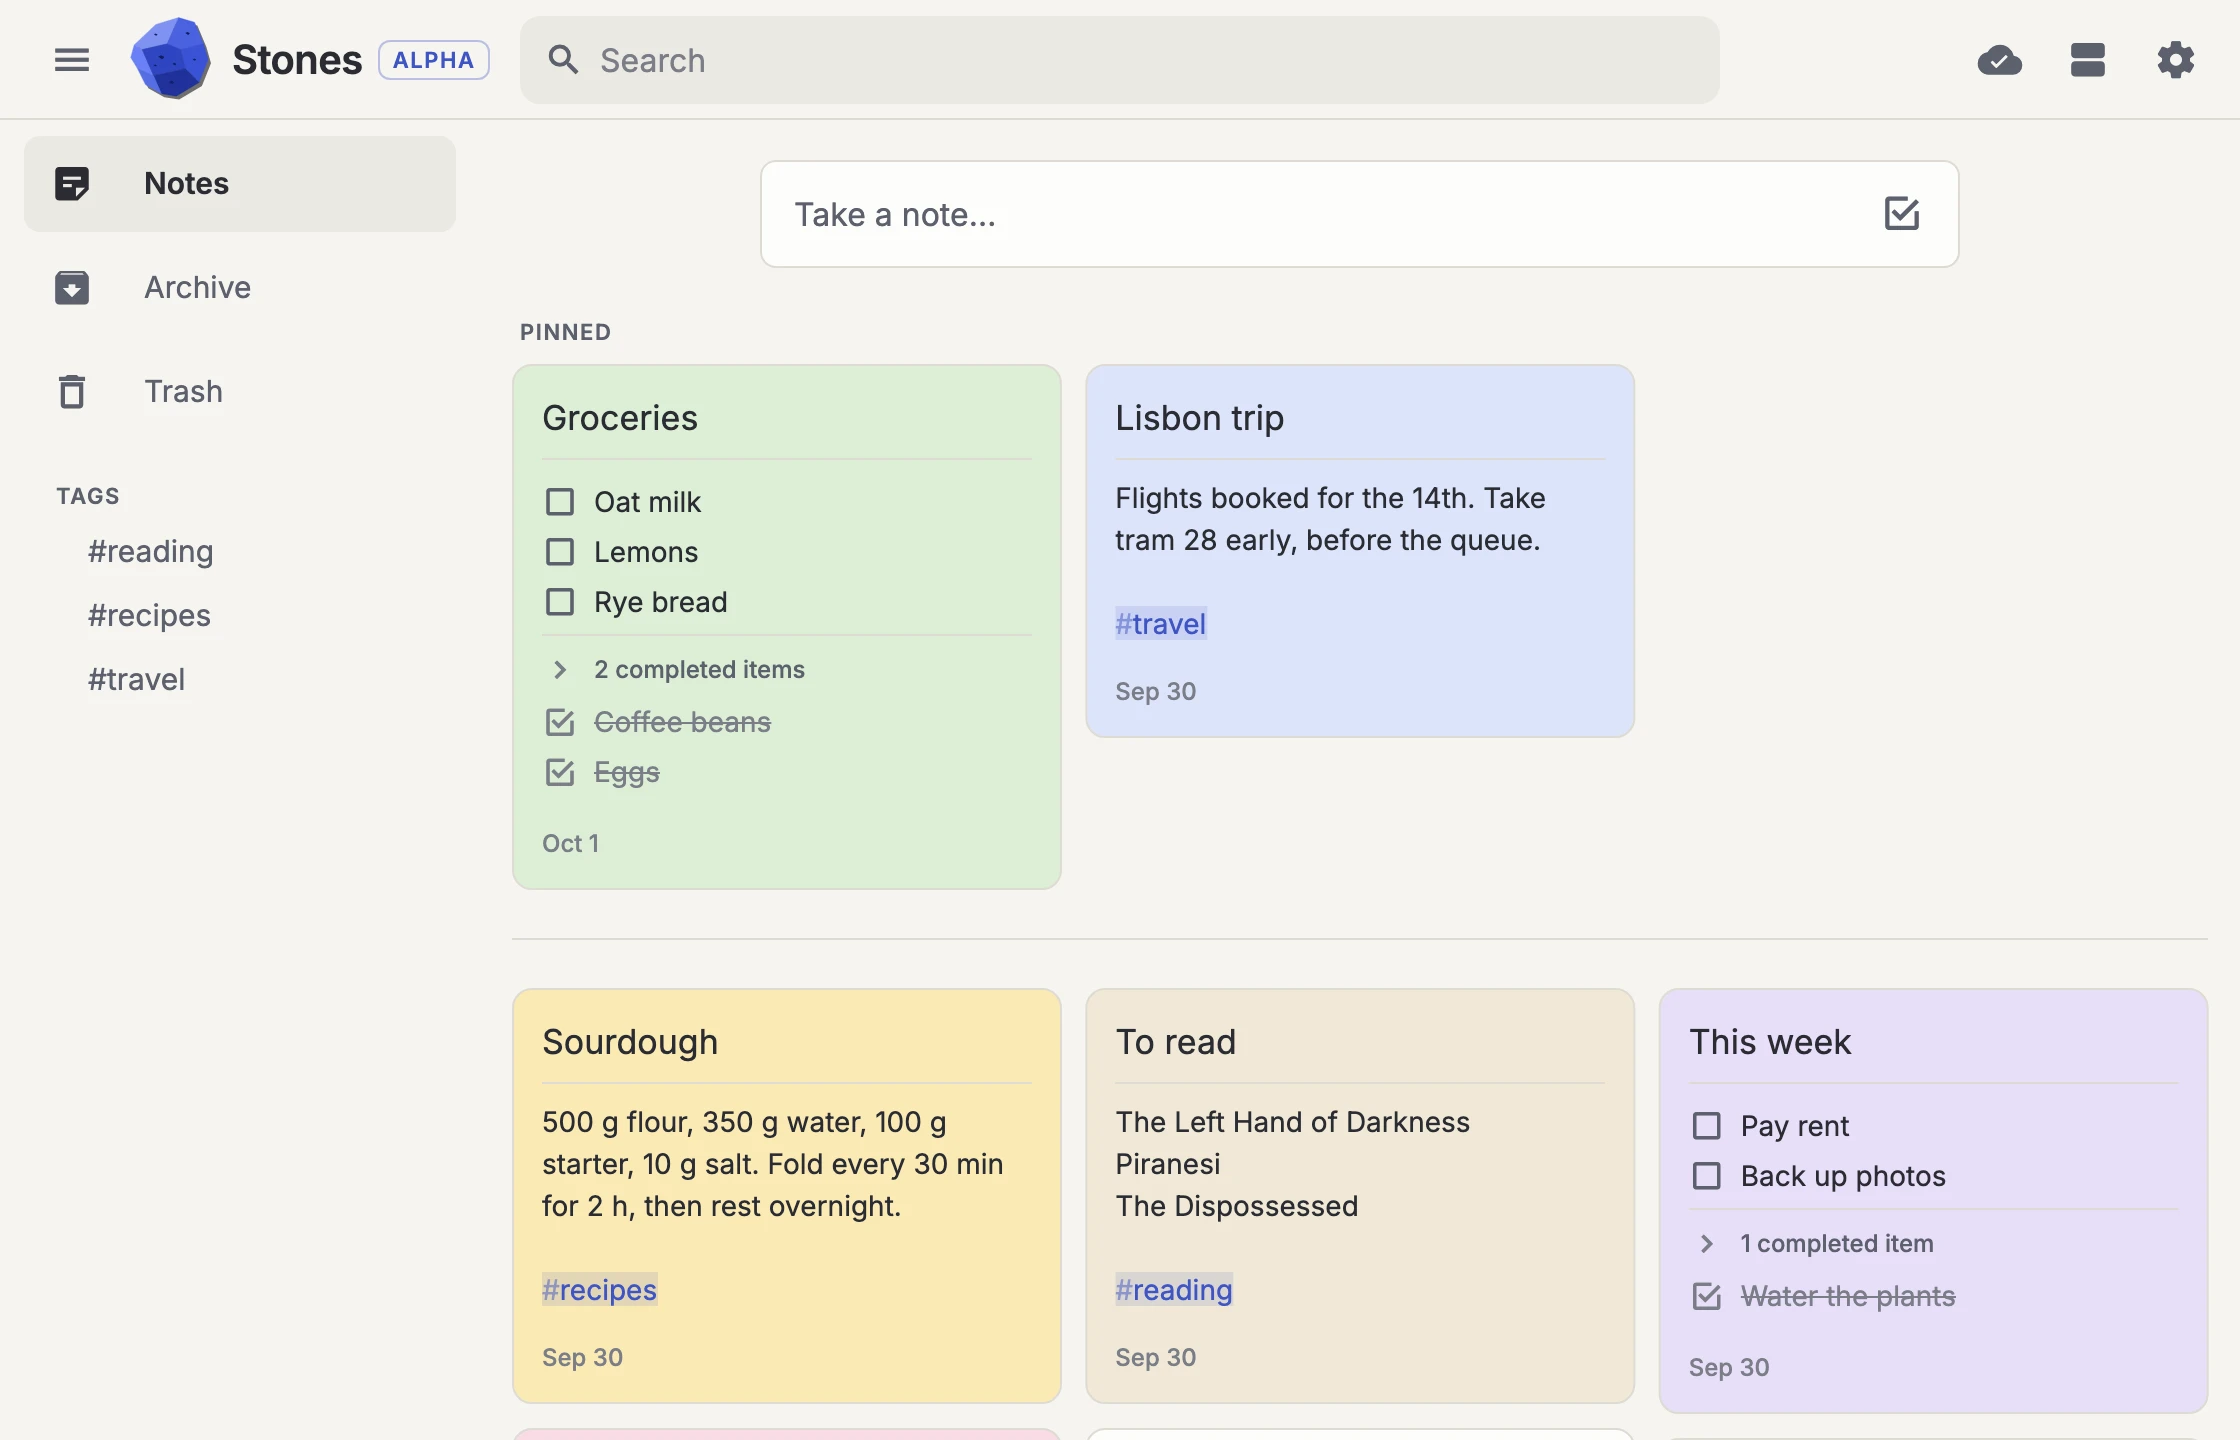Check the Pay rent item
This screenshot has height=1440, width=2240.
[x=1707, y=1126]
